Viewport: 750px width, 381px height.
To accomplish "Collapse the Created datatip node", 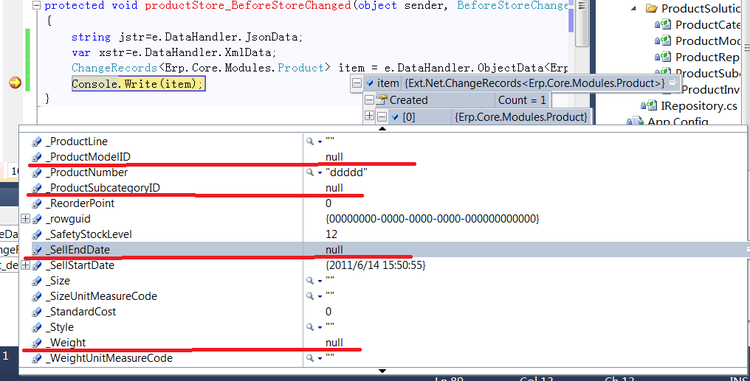I will tap(369, 100).
